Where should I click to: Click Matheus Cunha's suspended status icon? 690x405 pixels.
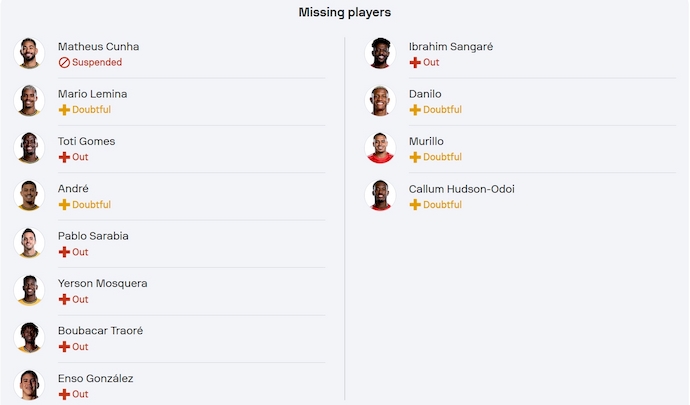[64, 62]
